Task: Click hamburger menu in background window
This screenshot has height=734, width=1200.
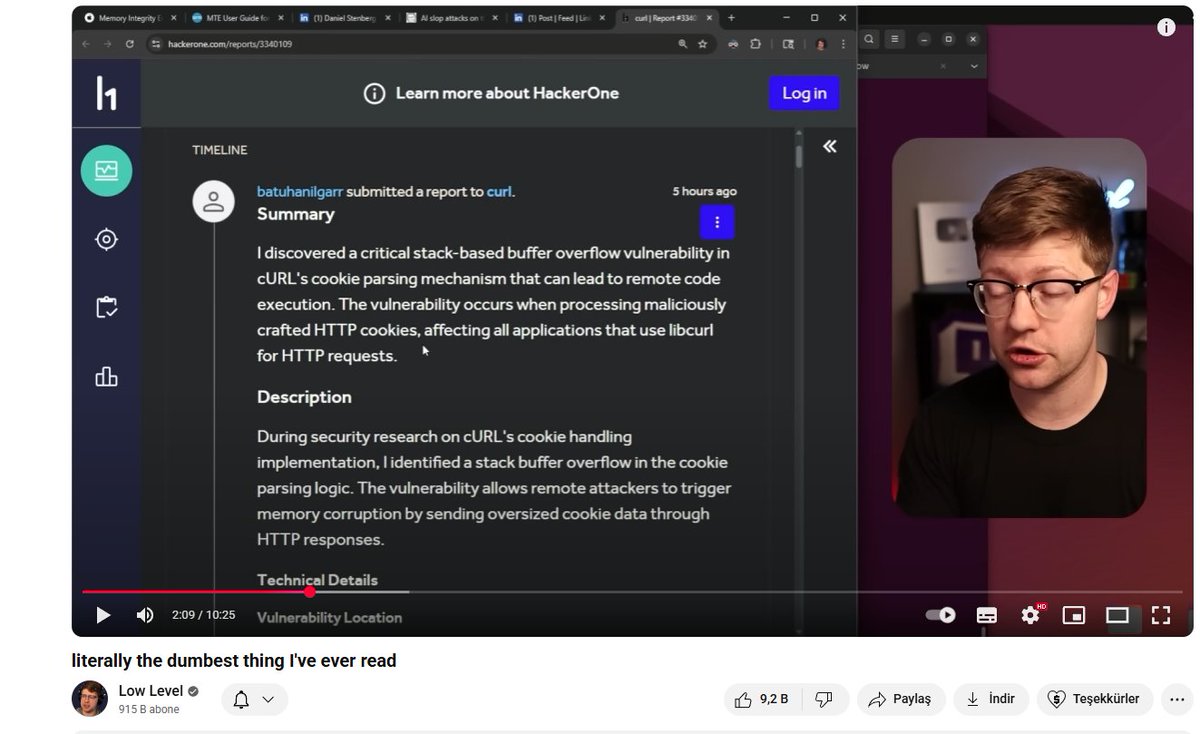Action: [x=895, y=39]
